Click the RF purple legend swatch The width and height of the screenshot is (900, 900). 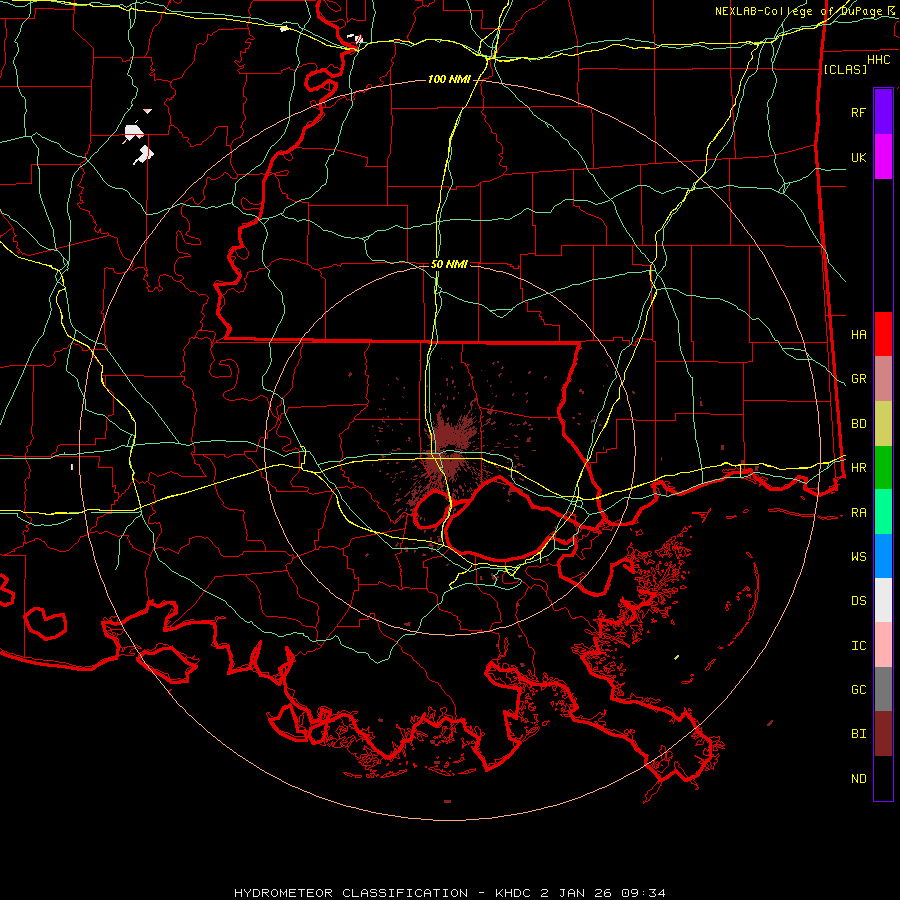[x=883, y=112]
